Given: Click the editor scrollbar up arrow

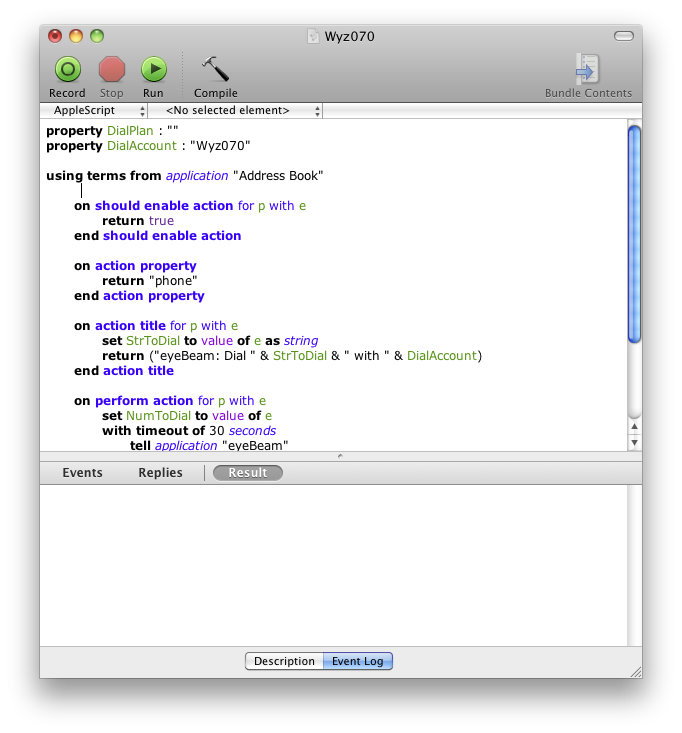Looking at the screenshot, I should pyautogui.click(x=633, y=426).
